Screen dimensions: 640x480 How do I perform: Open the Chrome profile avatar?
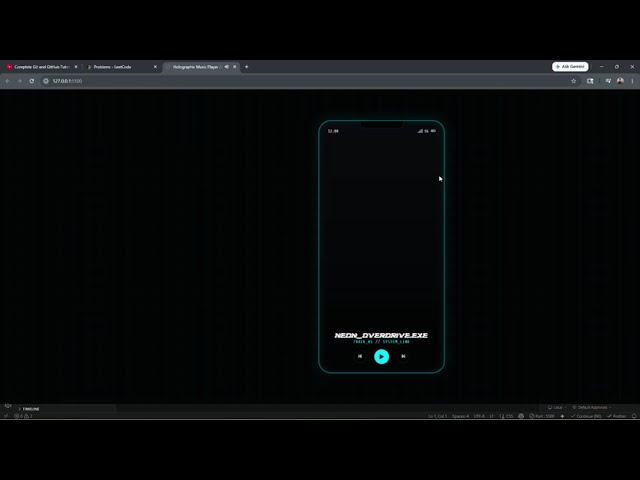click(x=620, y=81)
